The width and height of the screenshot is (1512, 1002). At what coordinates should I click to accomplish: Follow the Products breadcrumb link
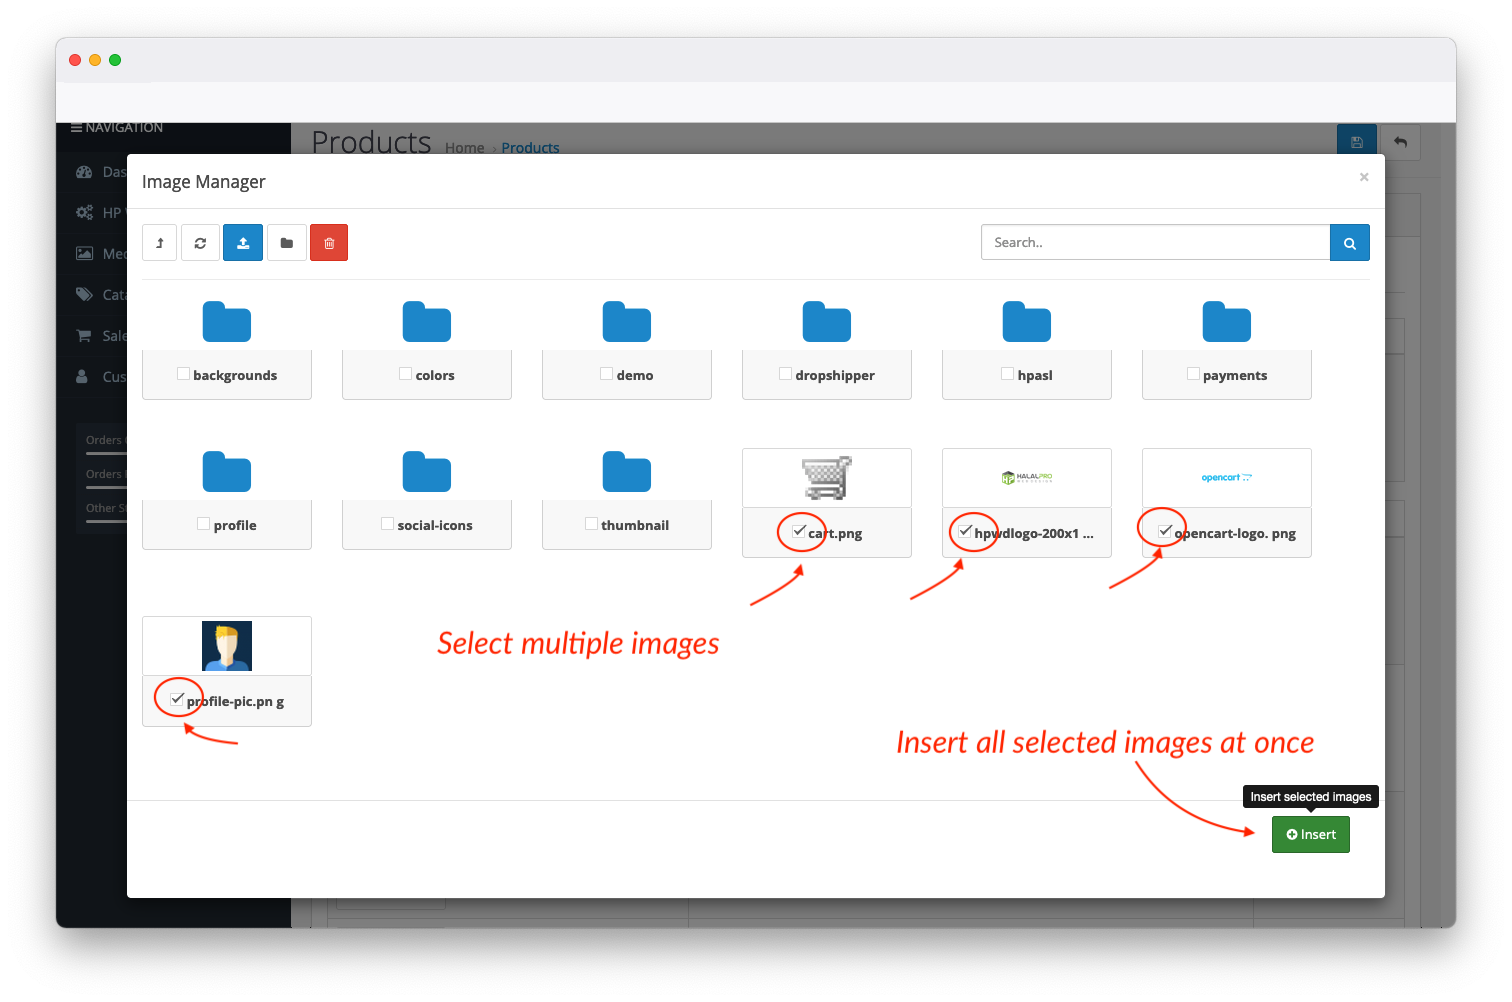(529, 147)
